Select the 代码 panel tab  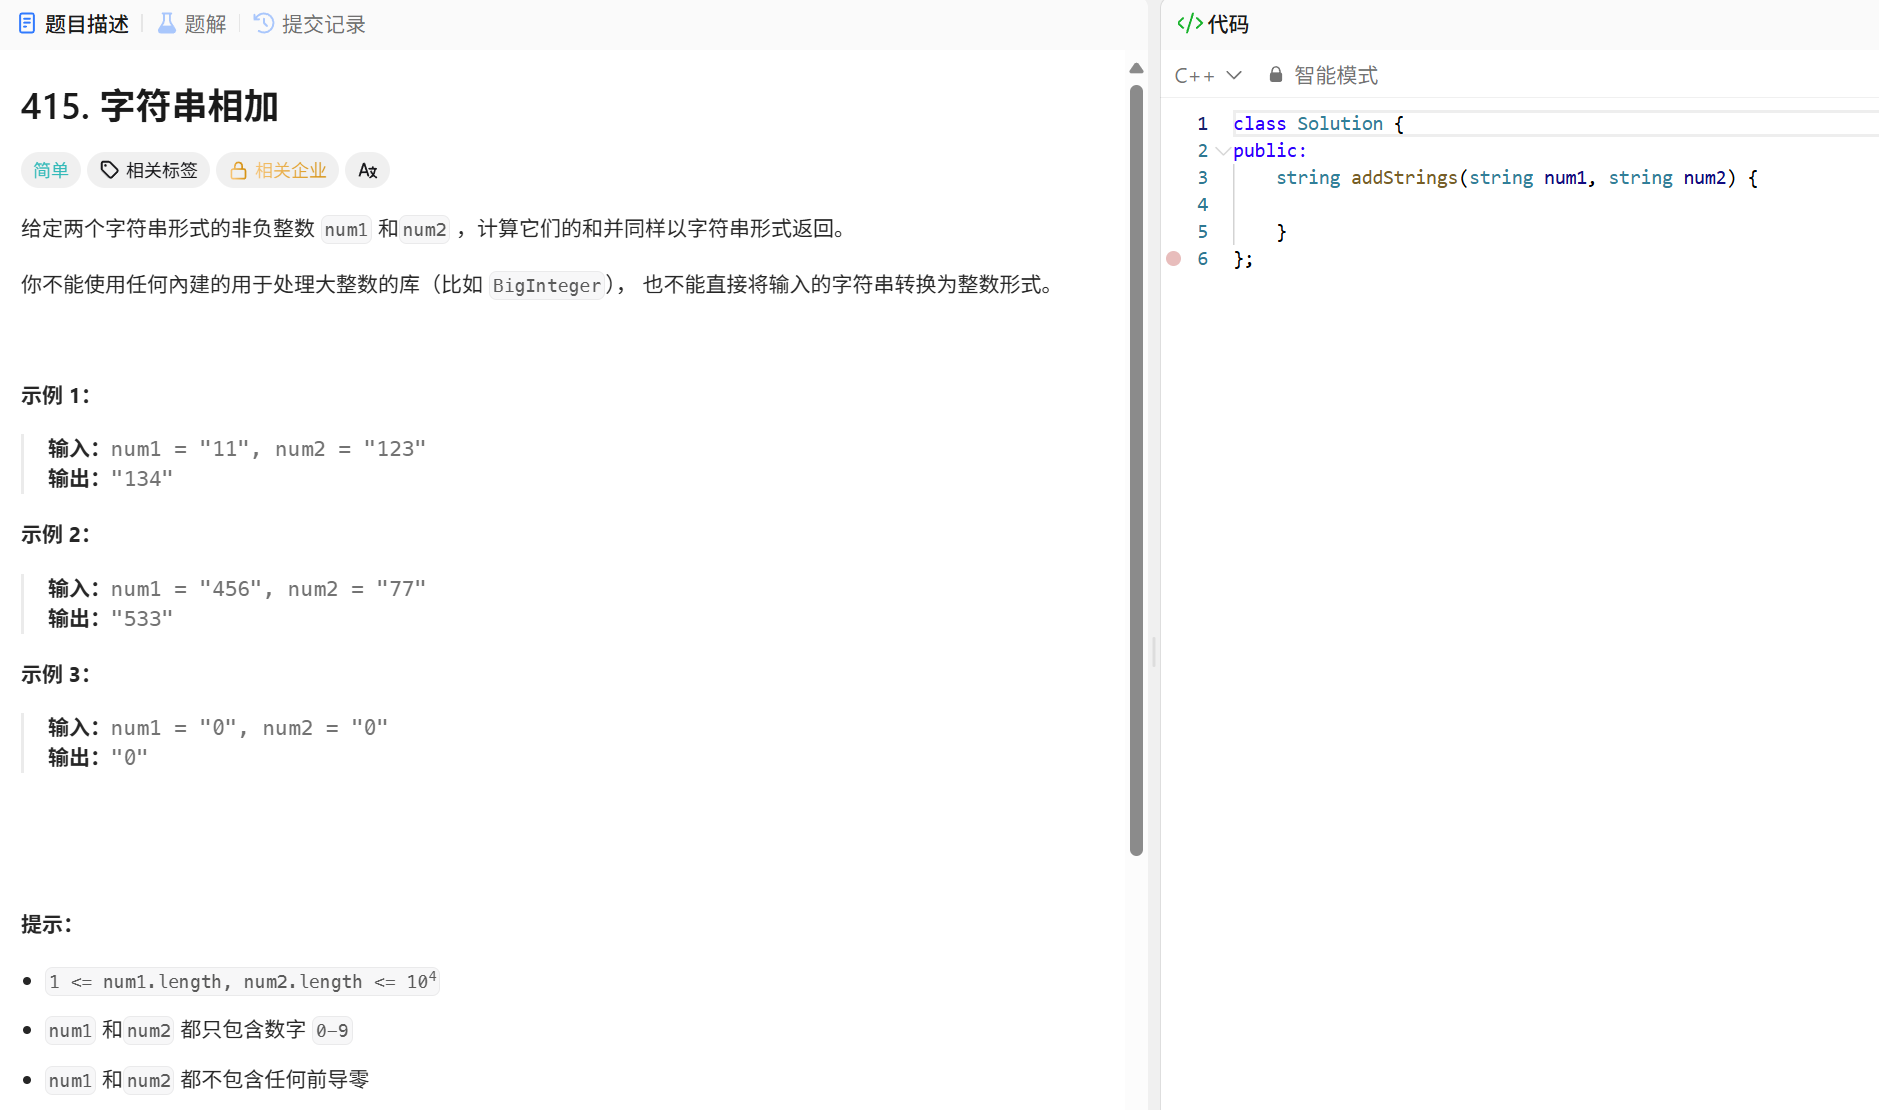(x=1213, y=24)
